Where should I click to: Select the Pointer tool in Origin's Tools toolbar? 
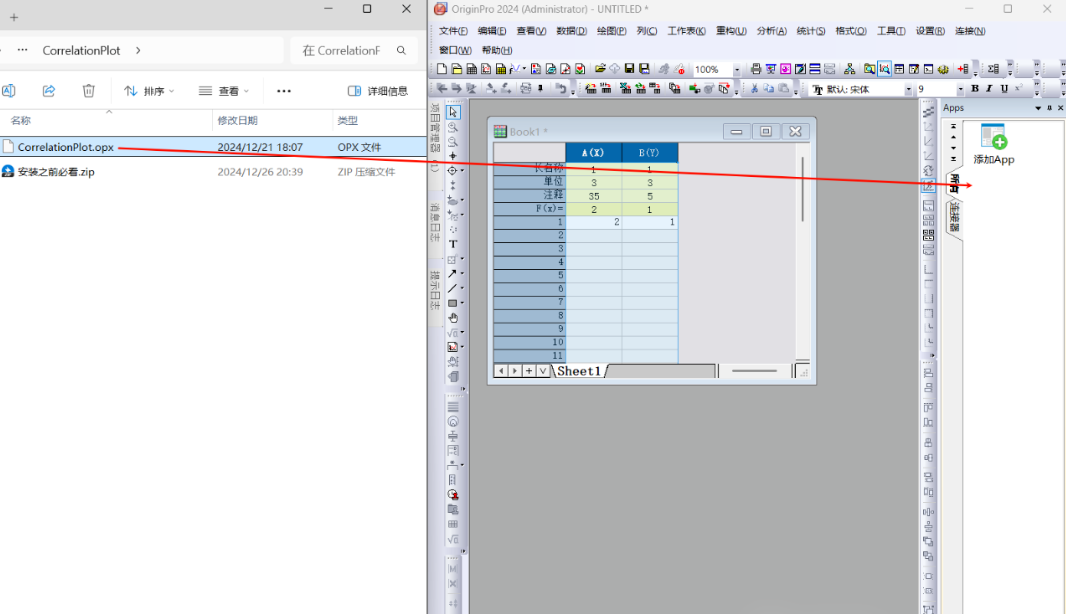tap(453, 112)
